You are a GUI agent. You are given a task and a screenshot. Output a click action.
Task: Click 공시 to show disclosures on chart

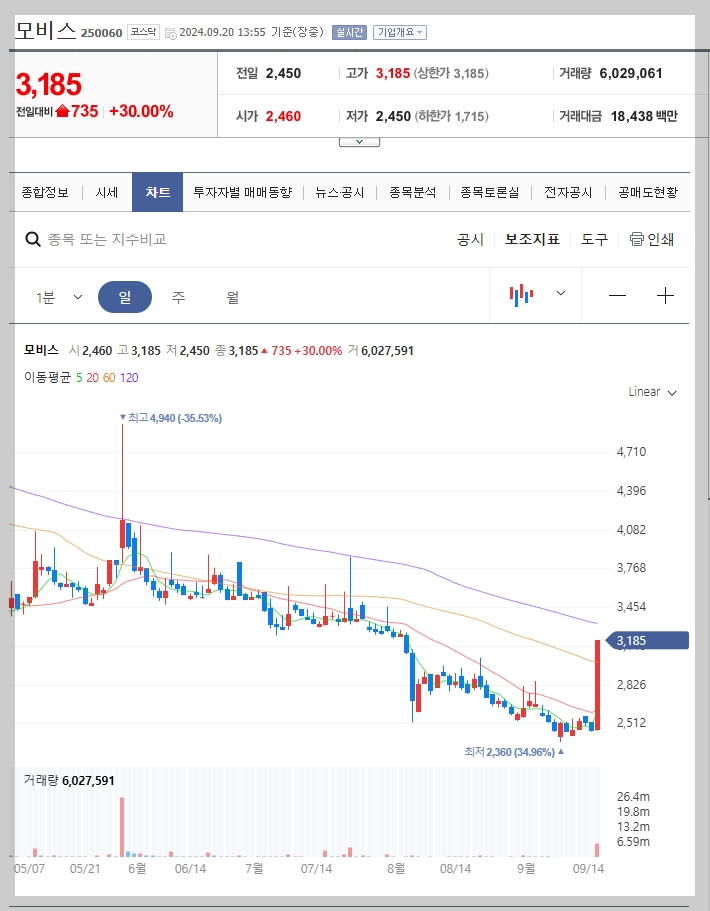pyautogui.click(x=467, y=240)
